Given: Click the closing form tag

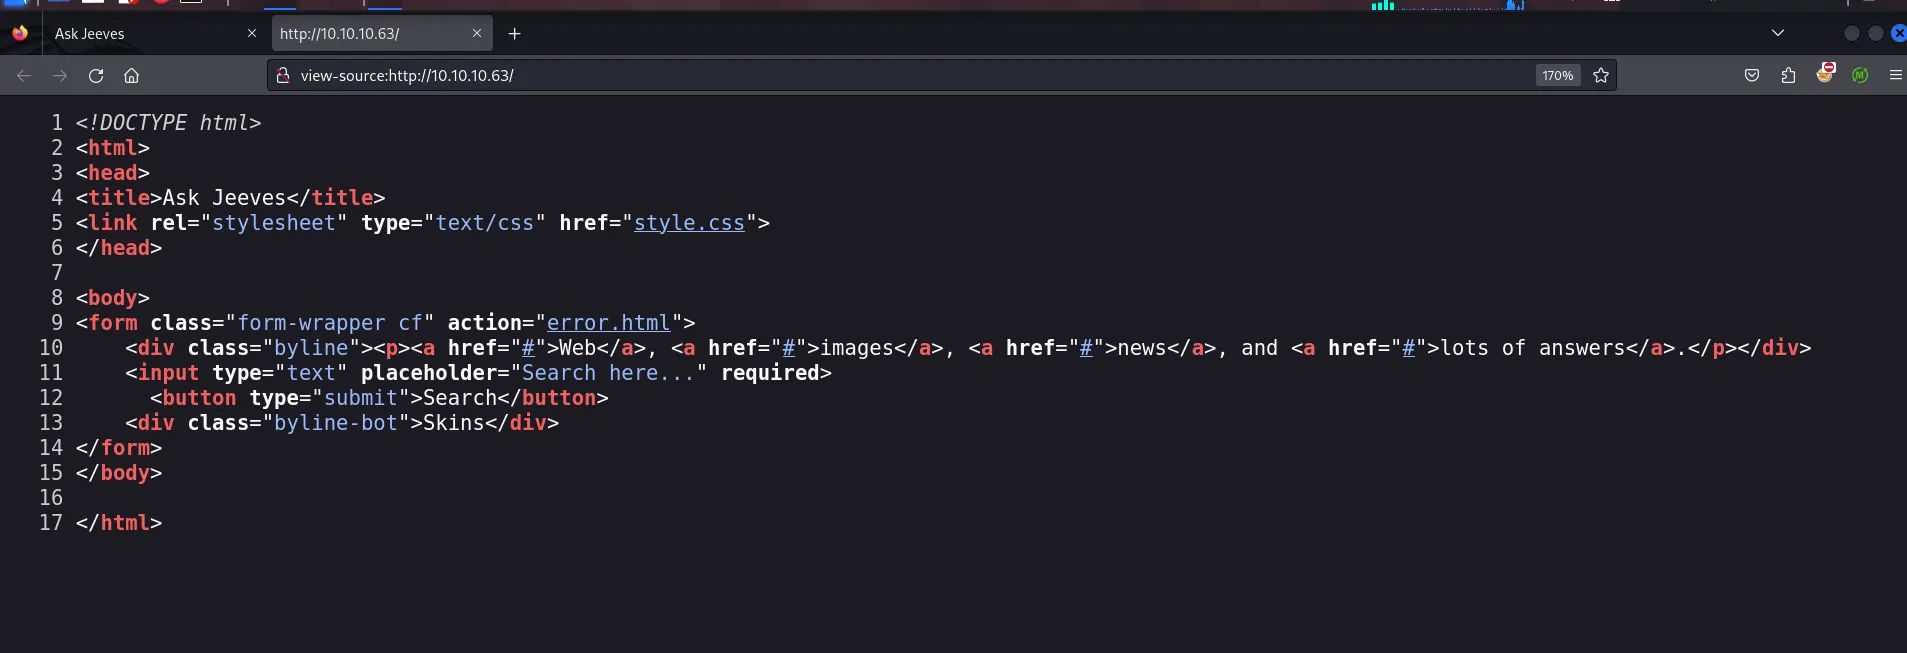Looking at the screenshot, I should [119, 448].
